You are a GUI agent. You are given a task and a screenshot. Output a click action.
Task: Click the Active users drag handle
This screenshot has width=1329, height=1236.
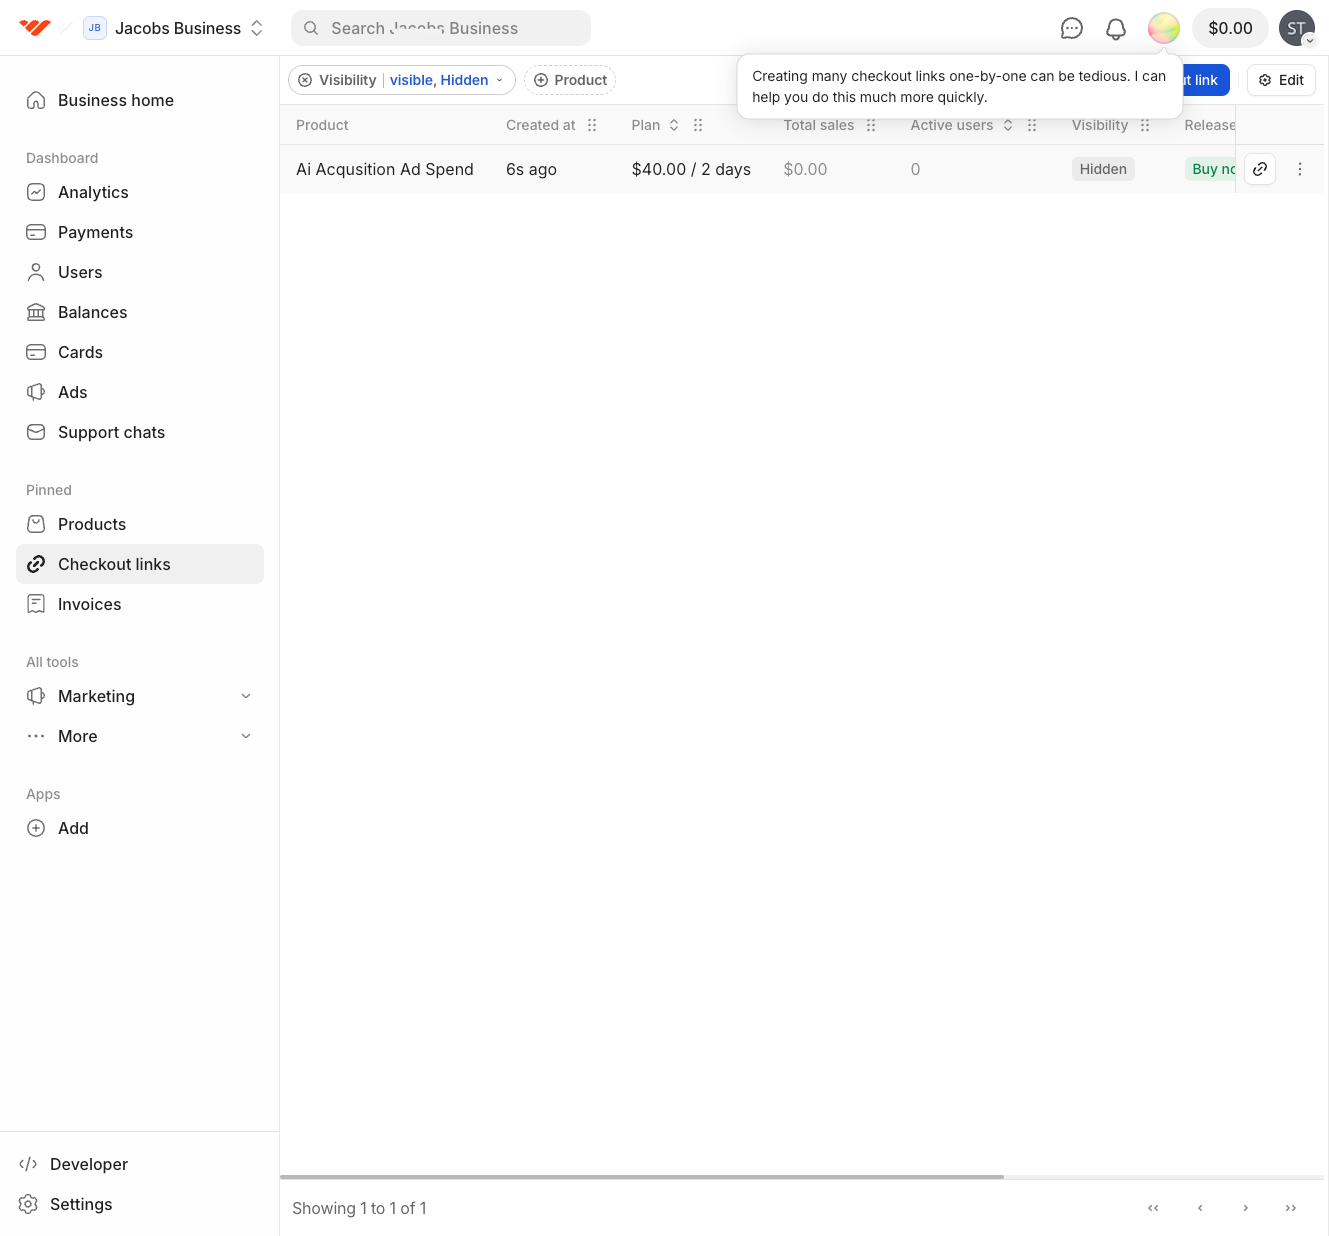pyautogui.click(x=1032, y=125)
